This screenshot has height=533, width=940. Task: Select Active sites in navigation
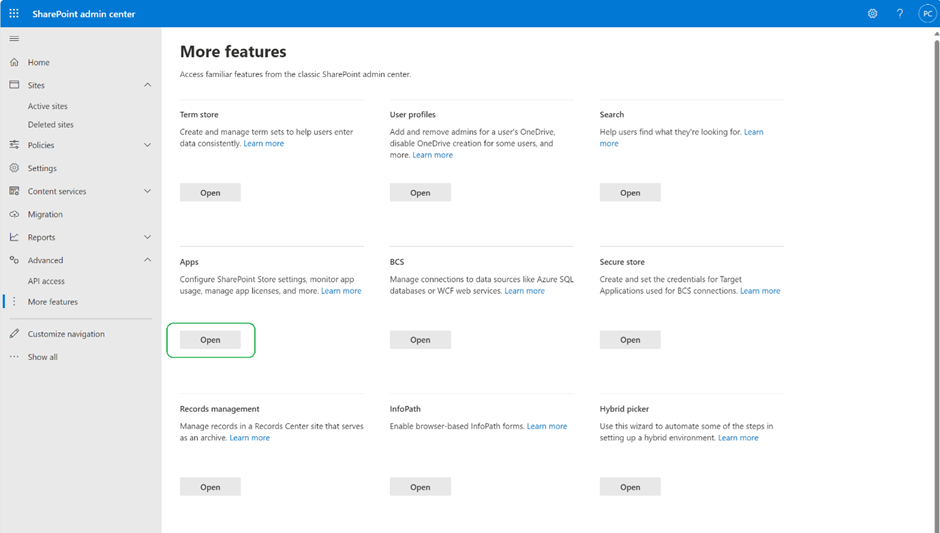[x=47, y=106]
